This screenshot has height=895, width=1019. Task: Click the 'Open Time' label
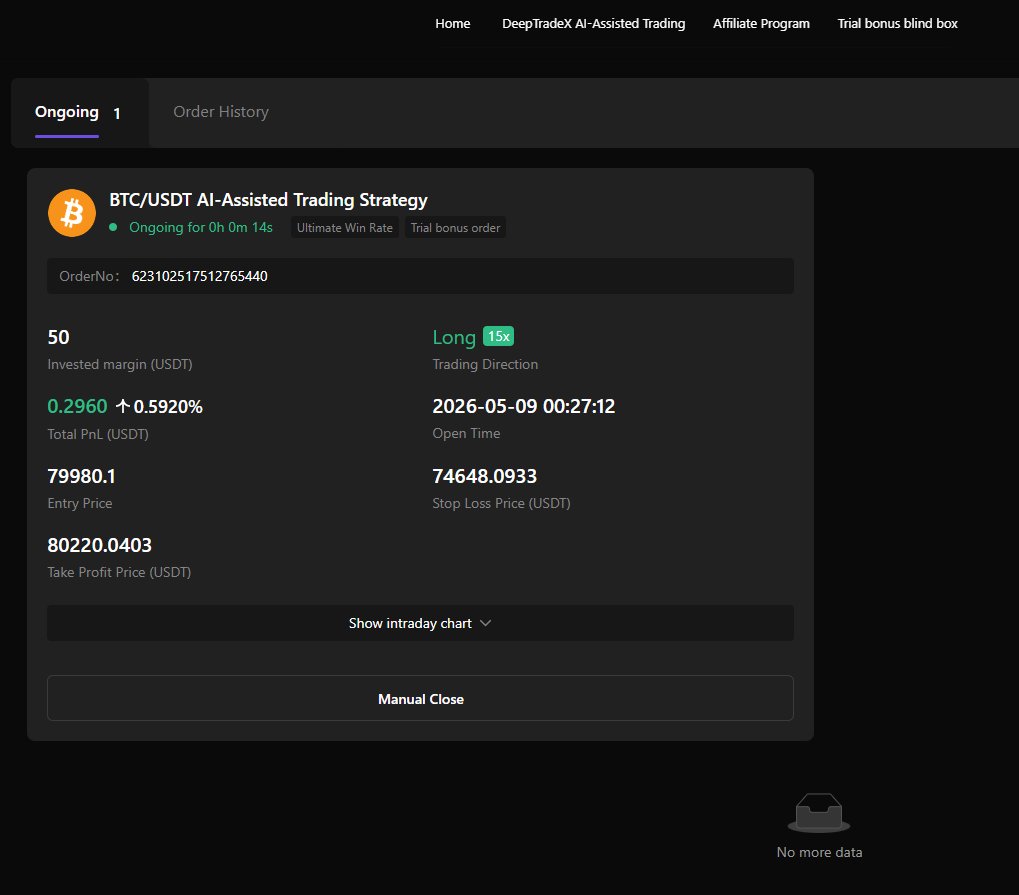[x=467, y=434]
